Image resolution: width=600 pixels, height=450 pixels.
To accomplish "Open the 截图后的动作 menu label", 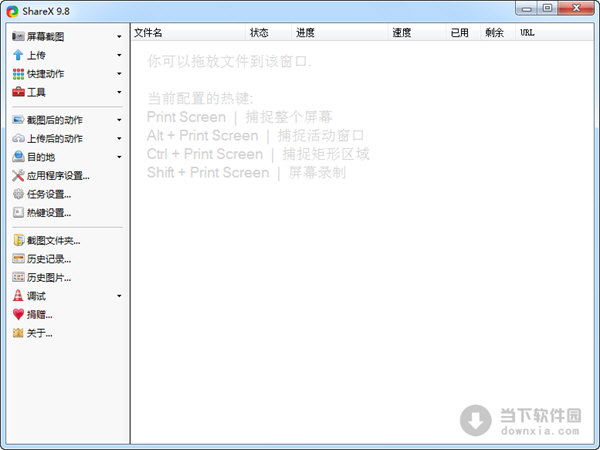I will [55, 120].
